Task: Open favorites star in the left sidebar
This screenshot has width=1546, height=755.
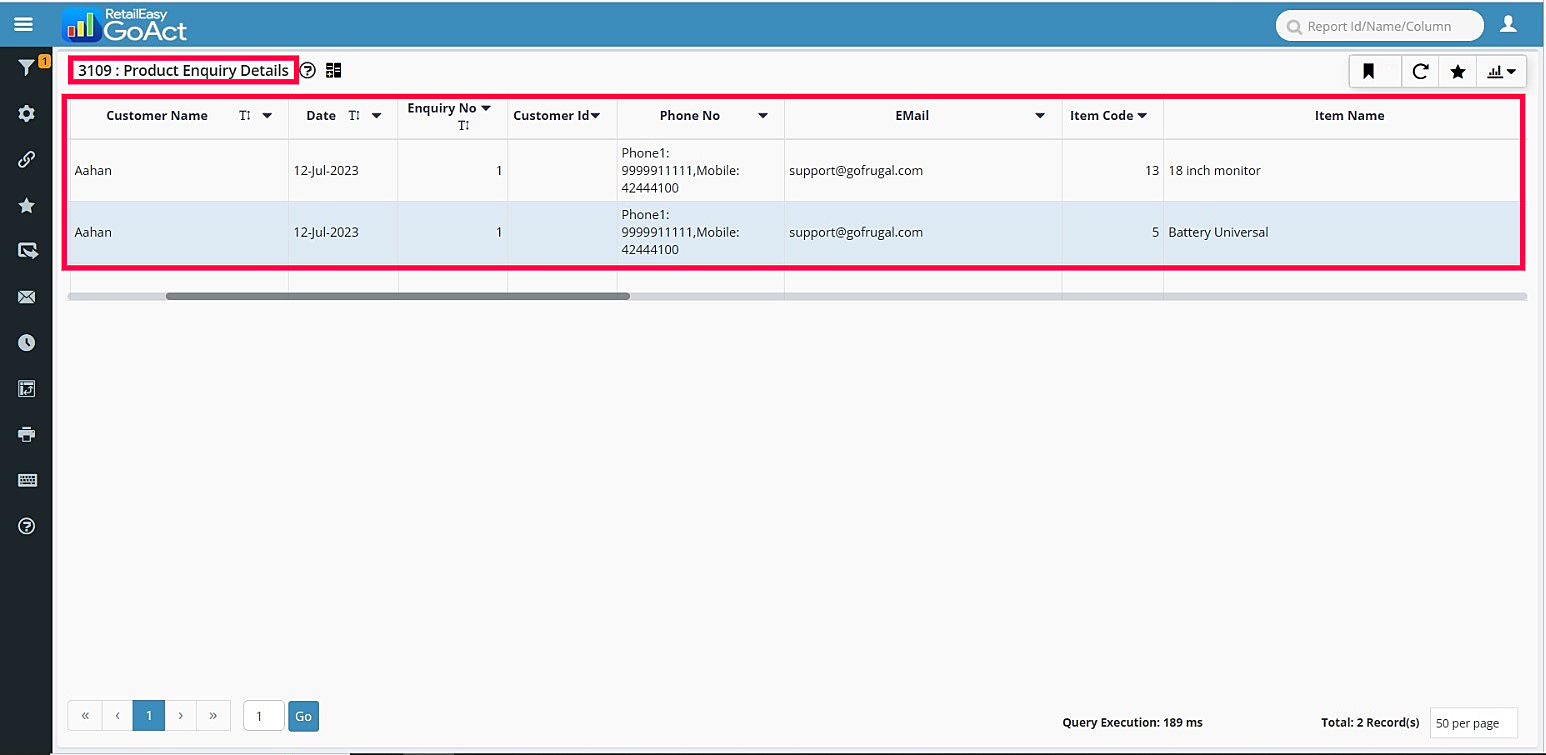Action: pyautogui.click(x=27, y=206)
